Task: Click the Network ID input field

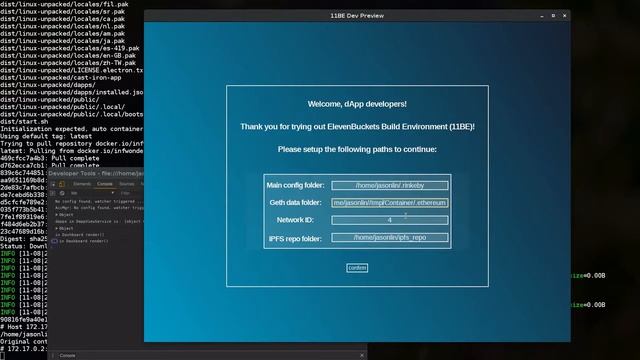Action: (x=390, y=220)
